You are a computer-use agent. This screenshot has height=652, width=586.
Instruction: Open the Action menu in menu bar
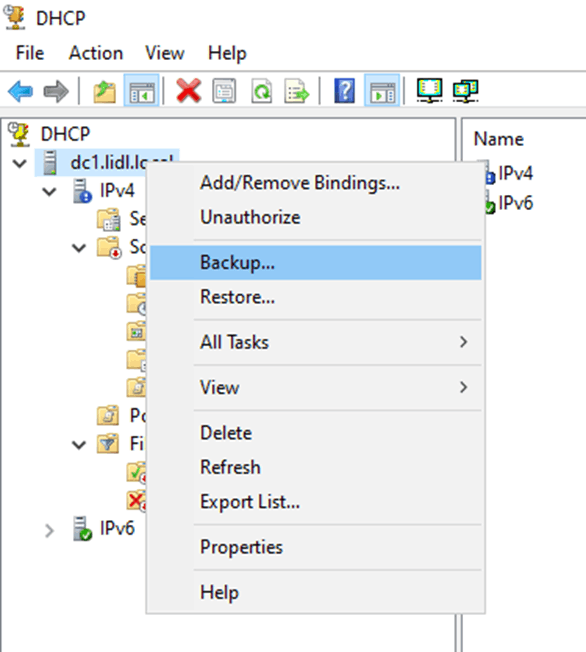coord(96,53)
